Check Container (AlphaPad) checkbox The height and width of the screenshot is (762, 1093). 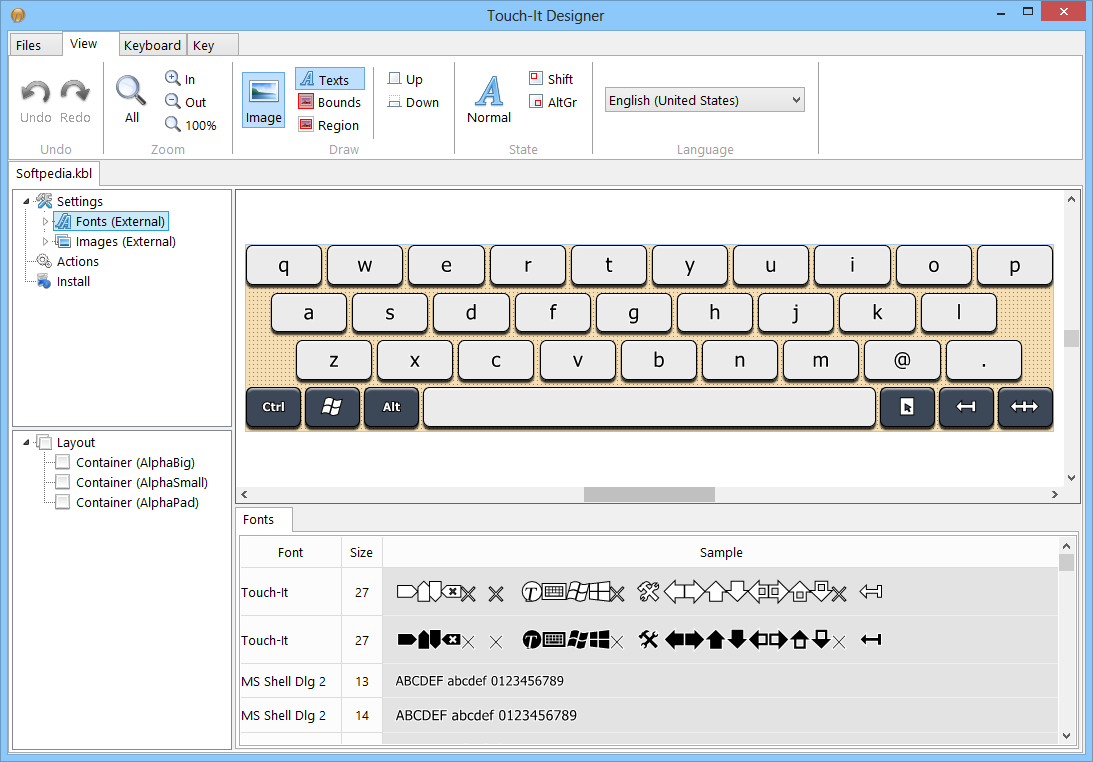pos(63,502)
